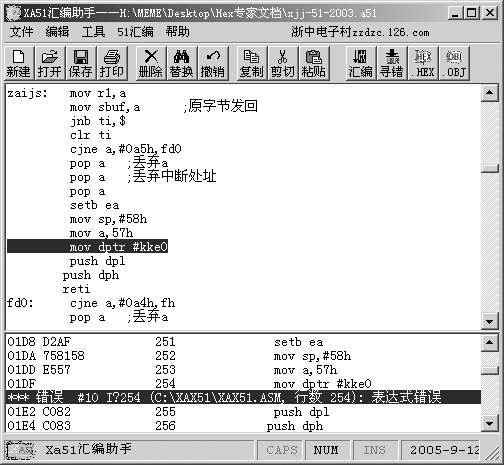Print using the 打印 toolbar icon

(x=112, y=63)
